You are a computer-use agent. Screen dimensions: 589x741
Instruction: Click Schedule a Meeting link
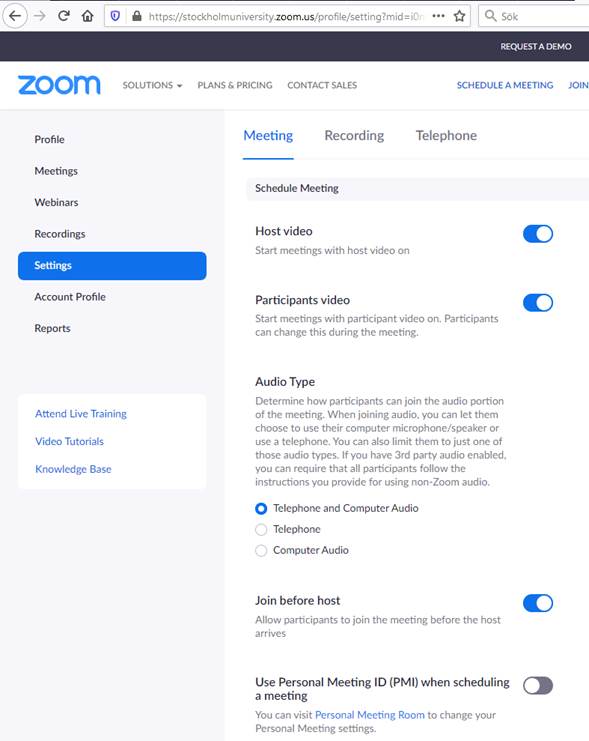(505, 85)
